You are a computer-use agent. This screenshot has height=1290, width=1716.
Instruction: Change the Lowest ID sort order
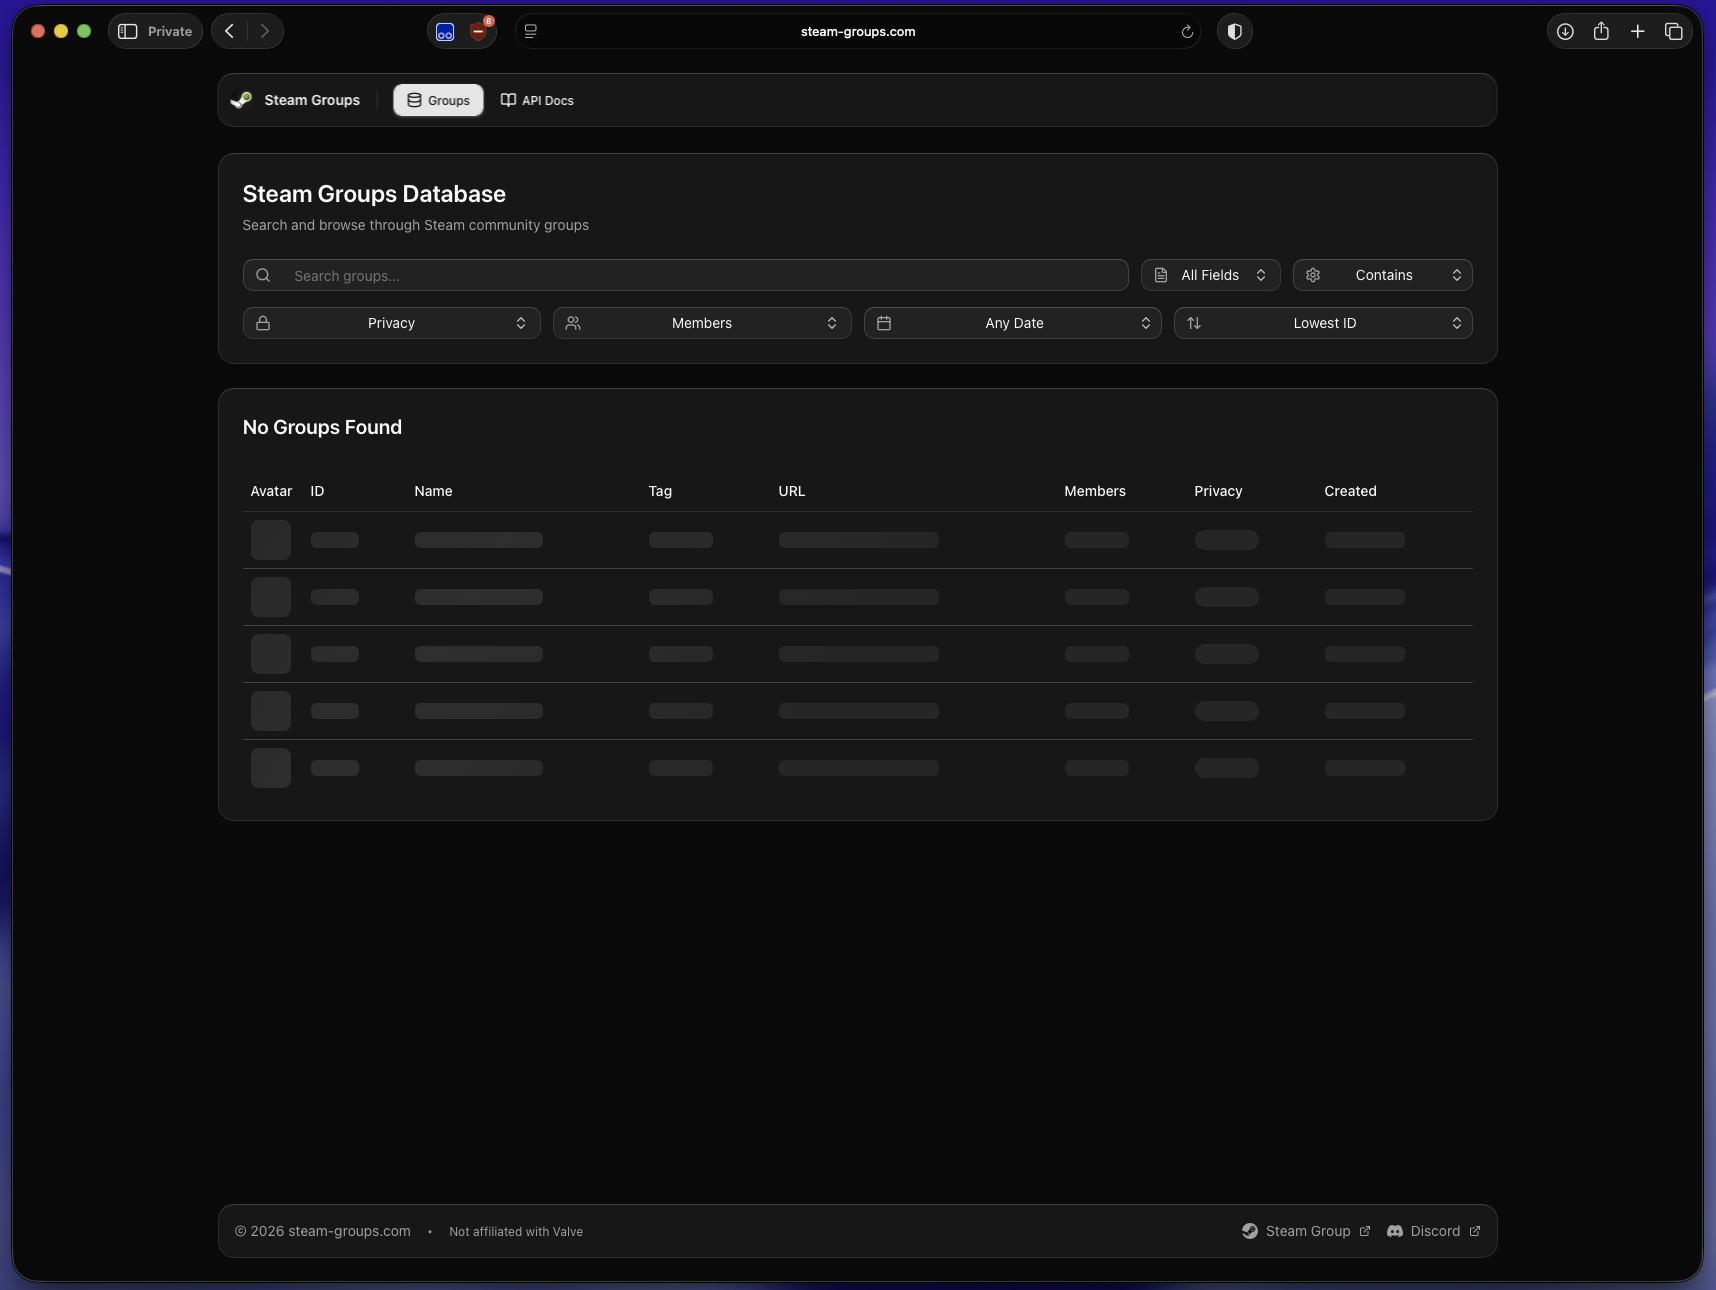(x=1322, y=323)
